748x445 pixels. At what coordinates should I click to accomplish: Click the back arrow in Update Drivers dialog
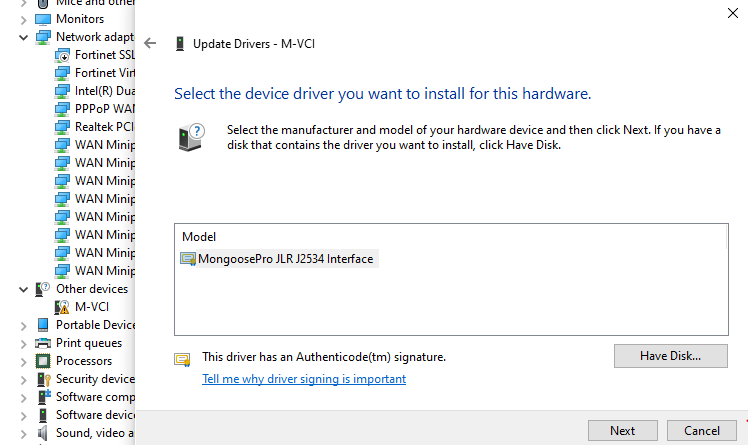point(150,43)
